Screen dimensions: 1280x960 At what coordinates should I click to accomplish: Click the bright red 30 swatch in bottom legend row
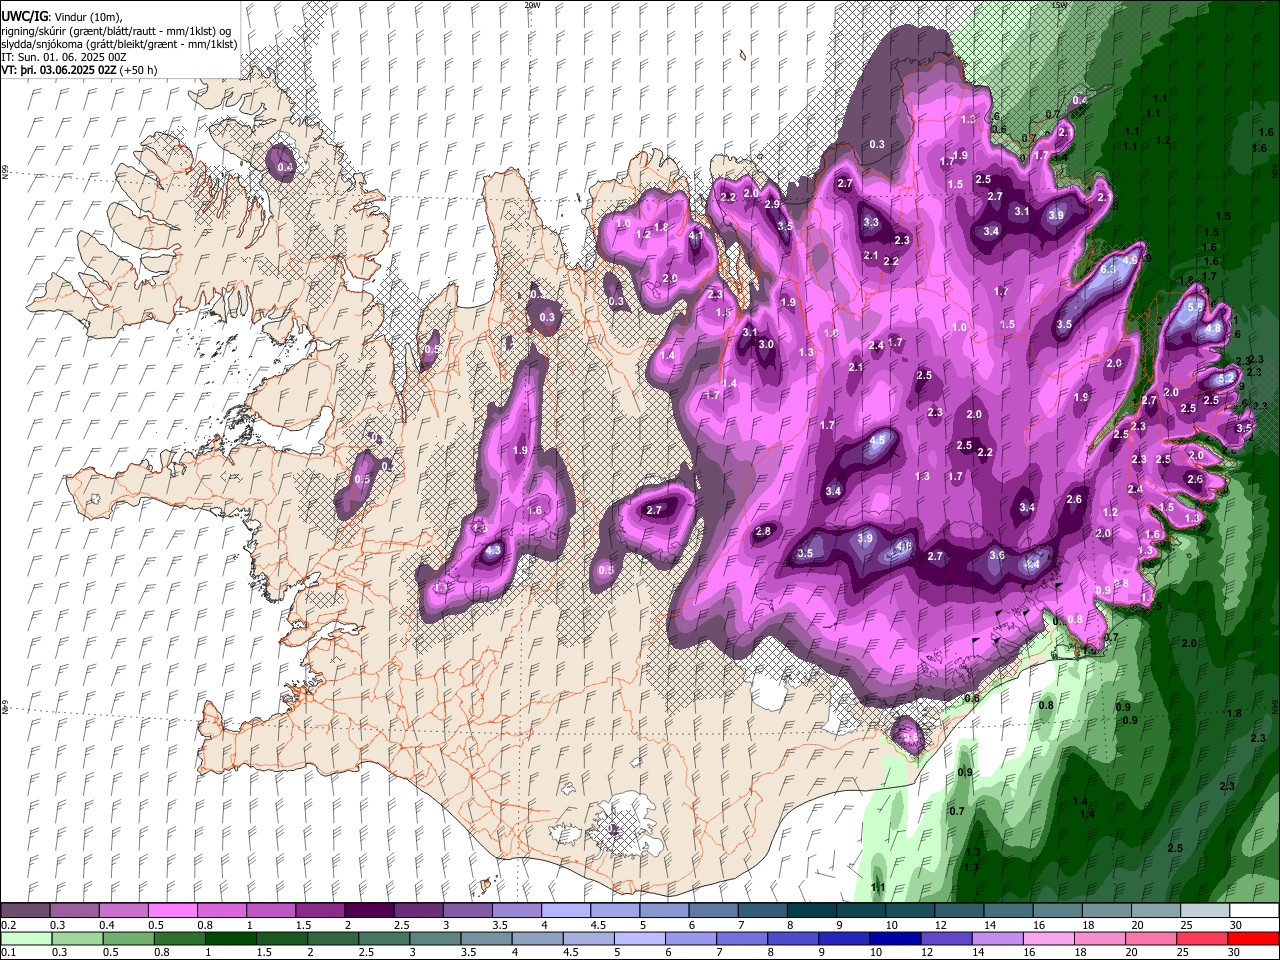pyautogui.click(x=1252, y=939)
